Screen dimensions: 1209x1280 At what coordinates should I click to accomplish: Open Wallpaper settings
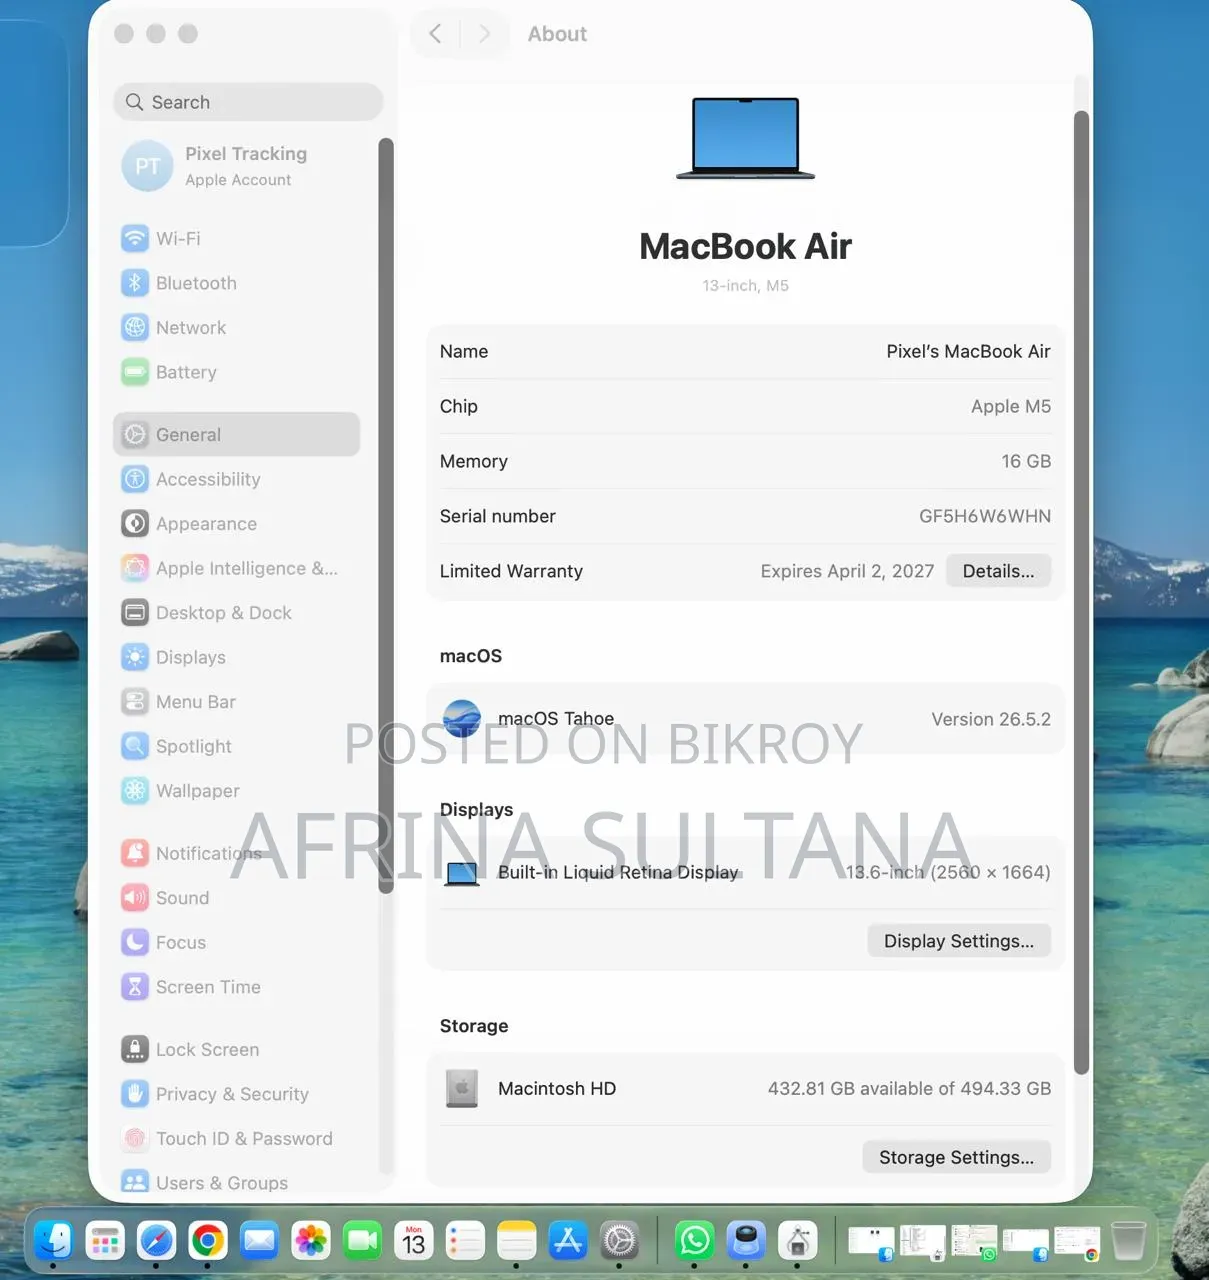click(236, 791)
